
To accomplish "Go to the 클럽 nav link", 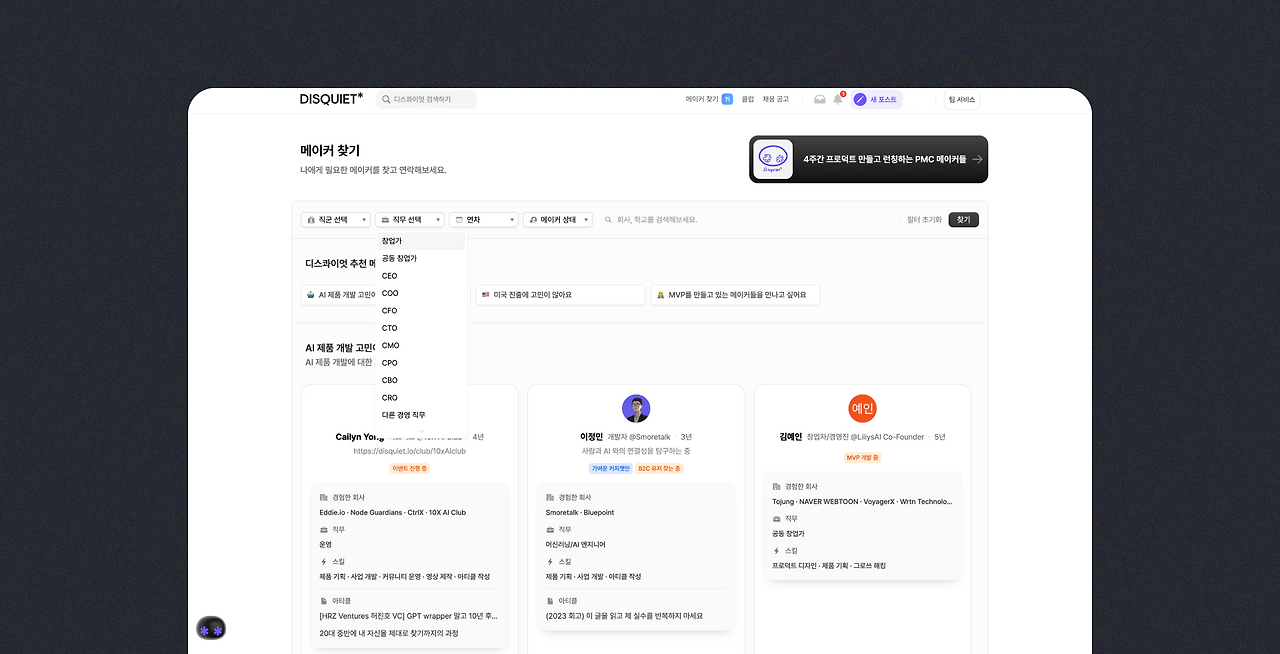I will click(748, 99).
